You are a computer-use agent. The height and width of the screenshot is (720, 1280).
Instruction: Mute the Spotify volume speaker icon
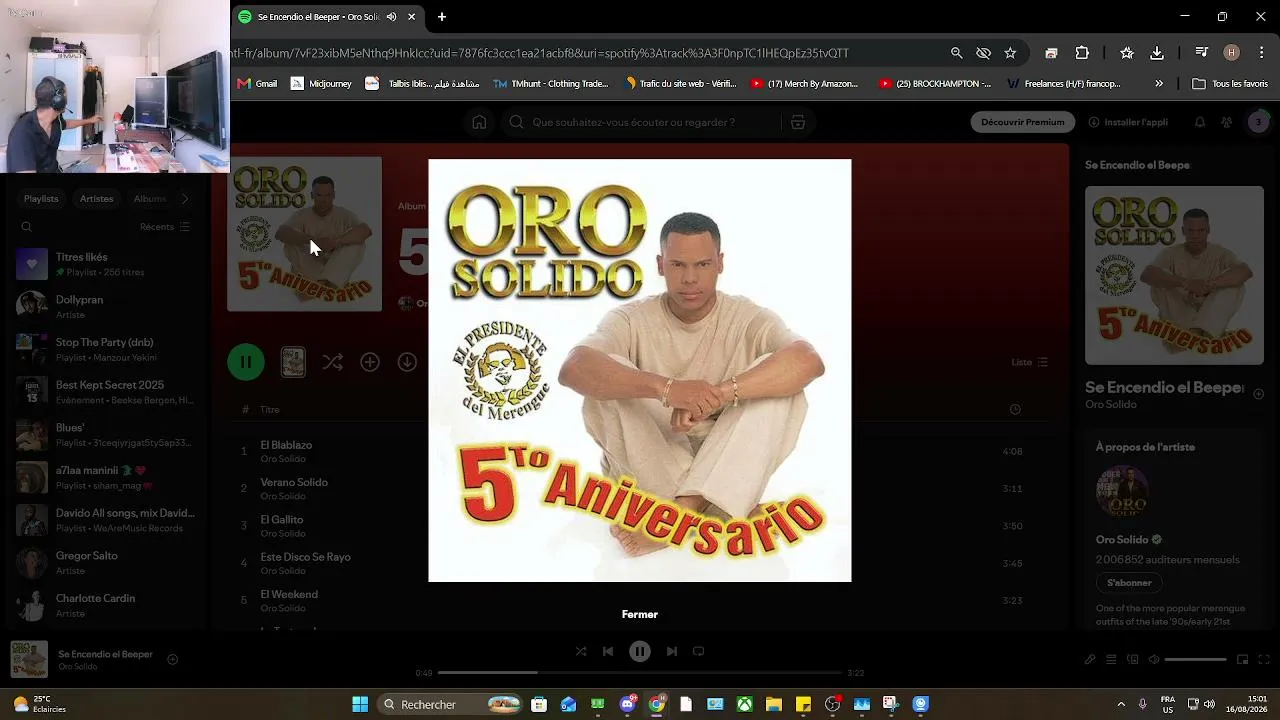point(1154,659)
